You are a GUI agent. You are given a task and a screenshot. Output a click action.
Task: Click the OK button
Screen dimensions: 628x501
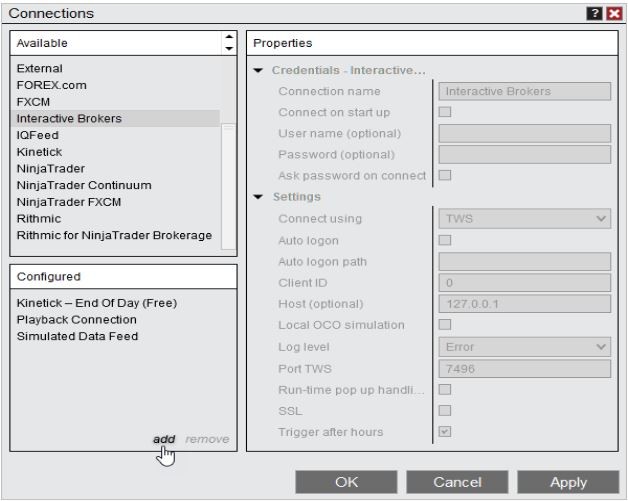tap(346, 482)
